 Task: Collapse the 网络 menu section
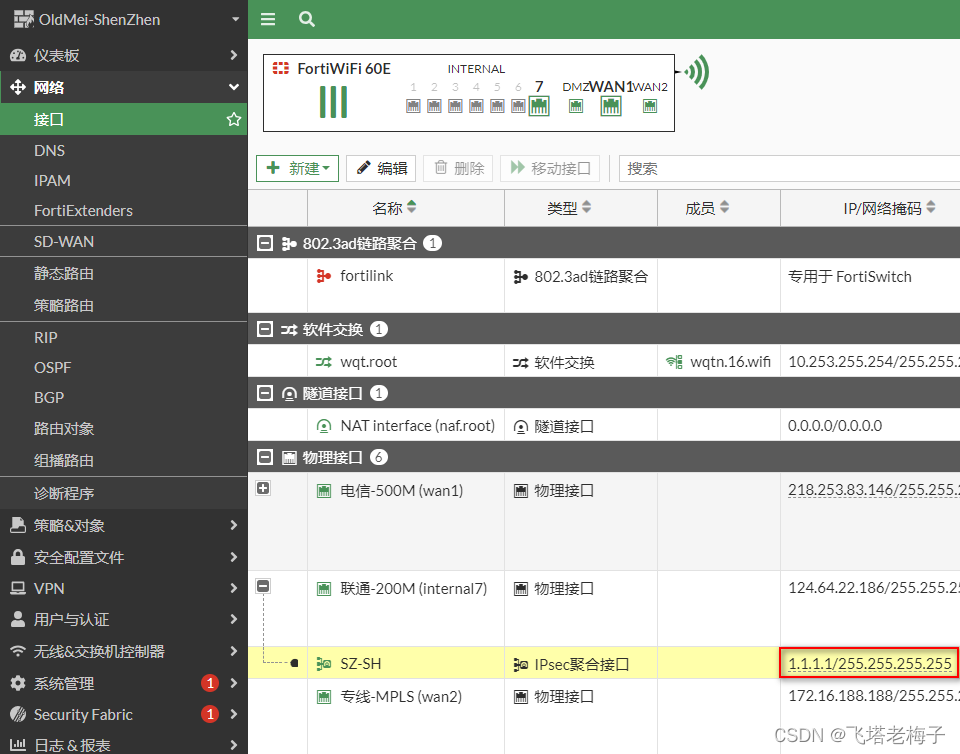tap(124, 87)
